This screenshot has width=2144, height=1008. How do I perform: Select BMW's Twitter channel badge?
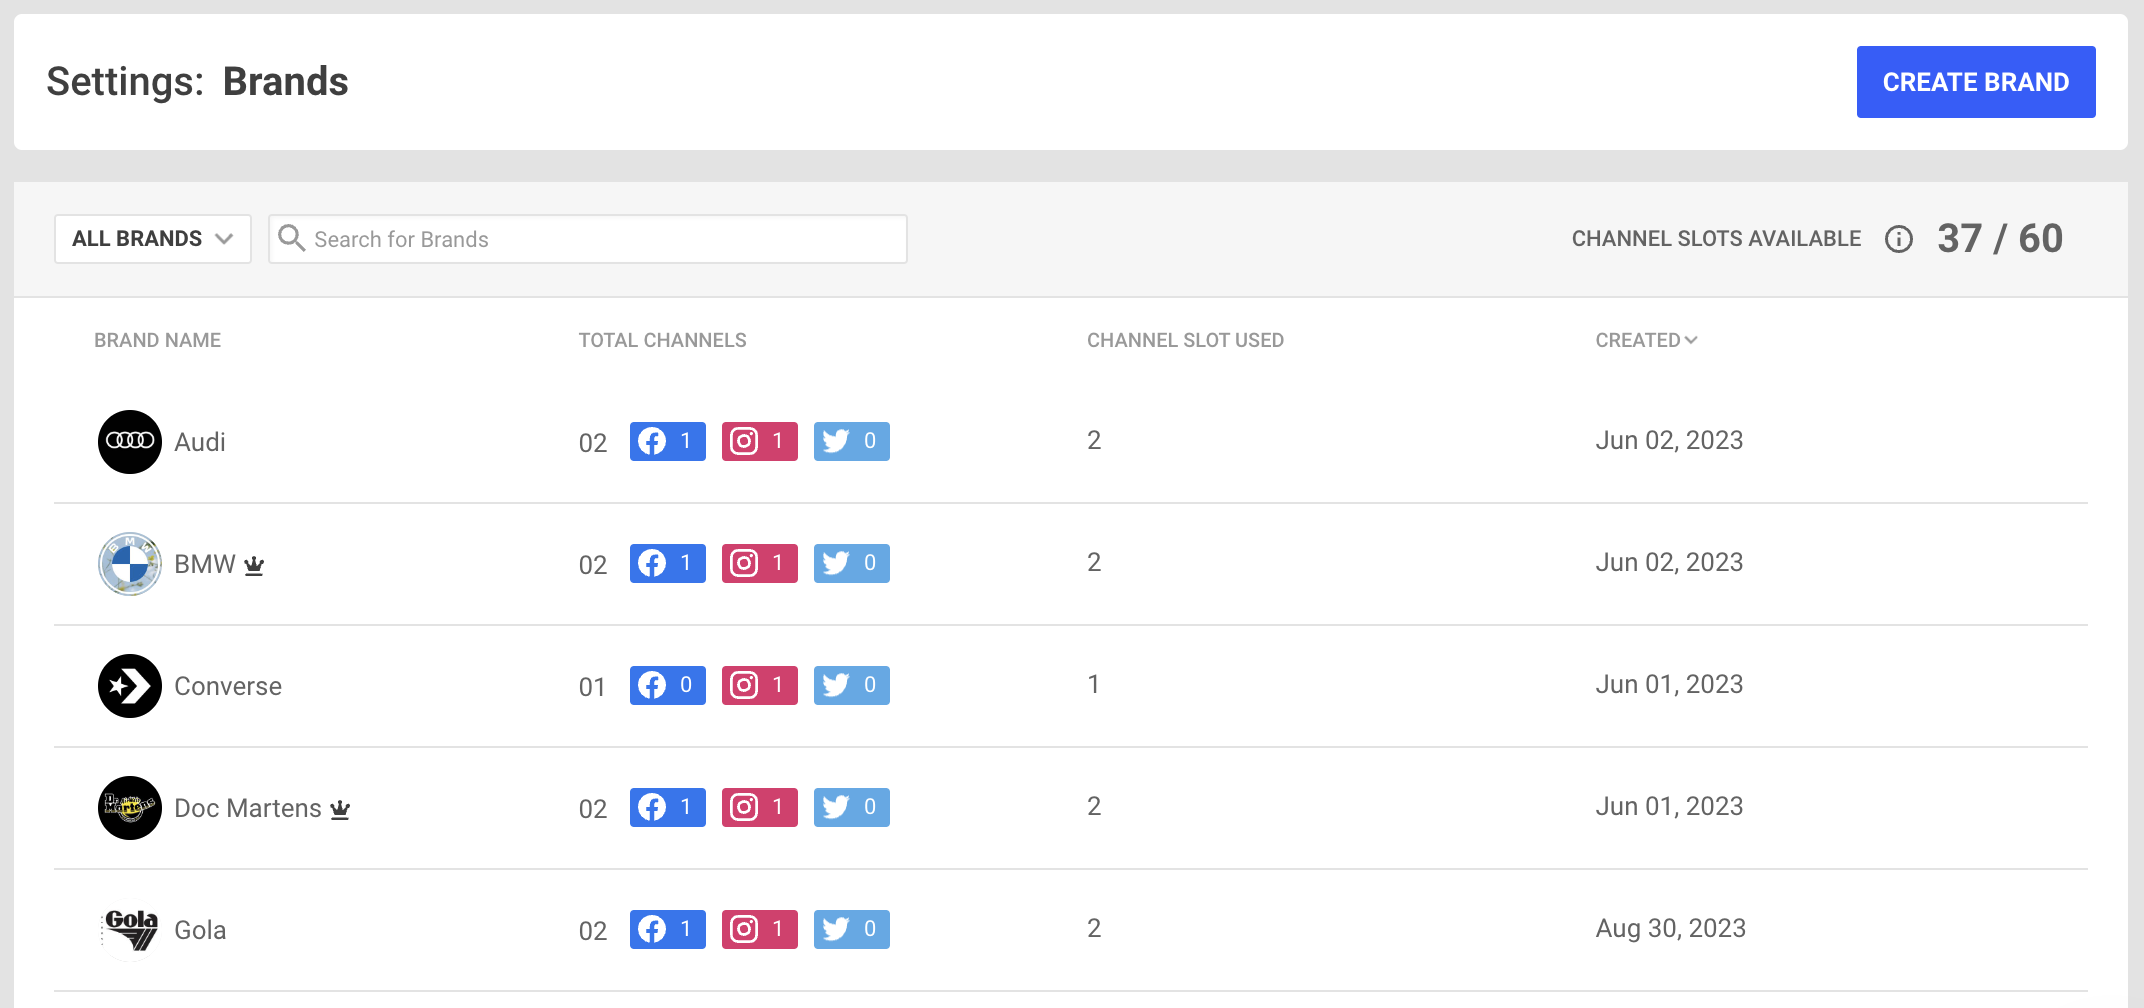pos(852,563)
